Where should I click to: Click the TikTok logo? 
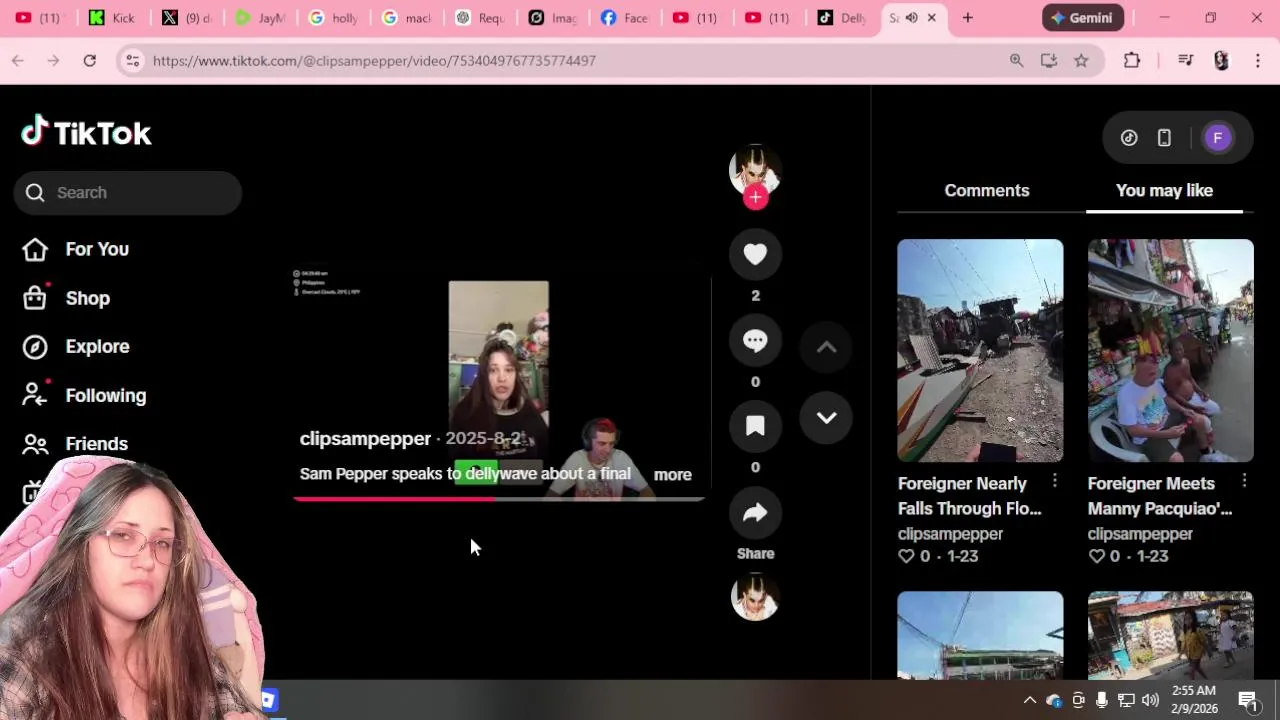86,132
